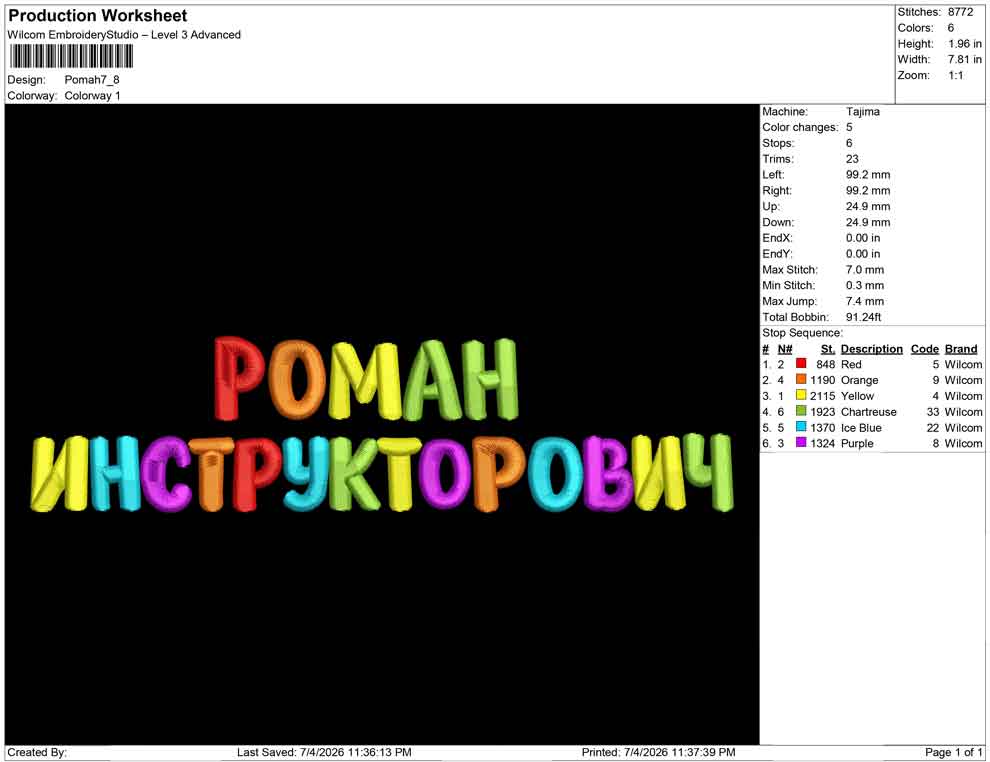Click the barcode under the worksheet title
The width and height of the screenshot is (990, 762).
71,56
